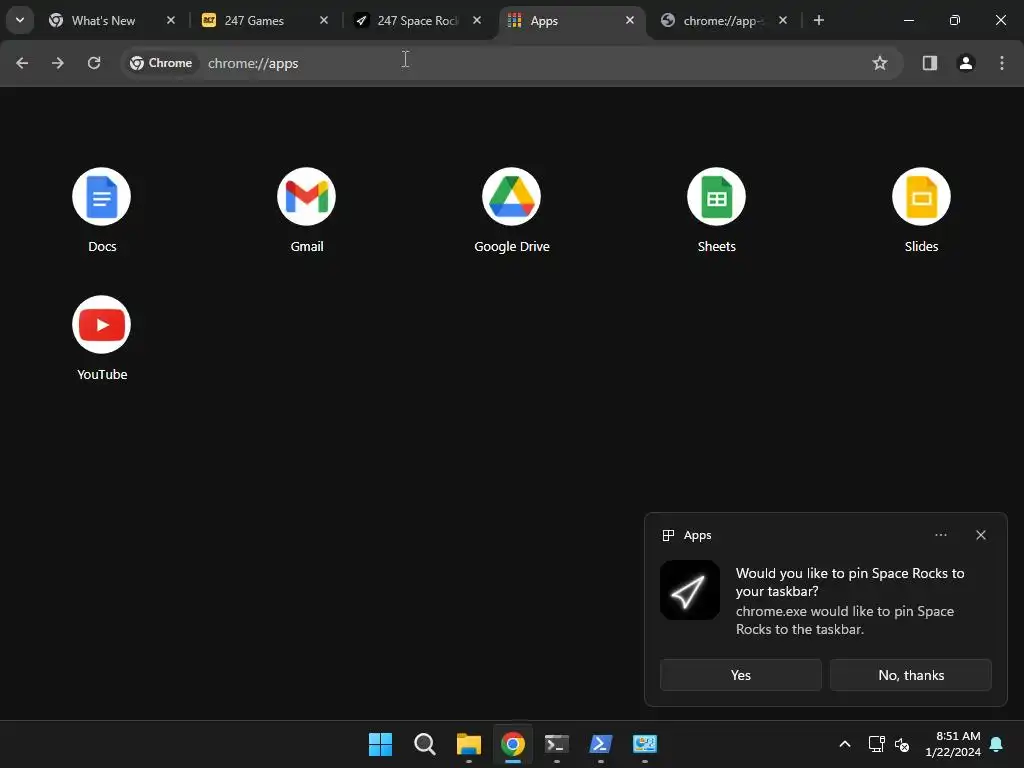Expand the tab search dropdown arrow
This screenshot has width=1024, height=768.
20,20
